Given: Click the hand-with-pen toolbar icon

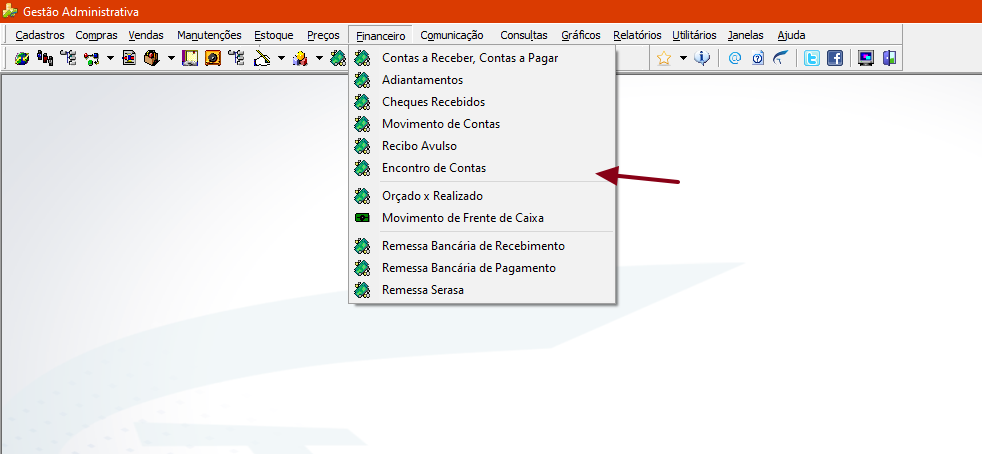Looking at the screenshot, I should pos(262,58).
